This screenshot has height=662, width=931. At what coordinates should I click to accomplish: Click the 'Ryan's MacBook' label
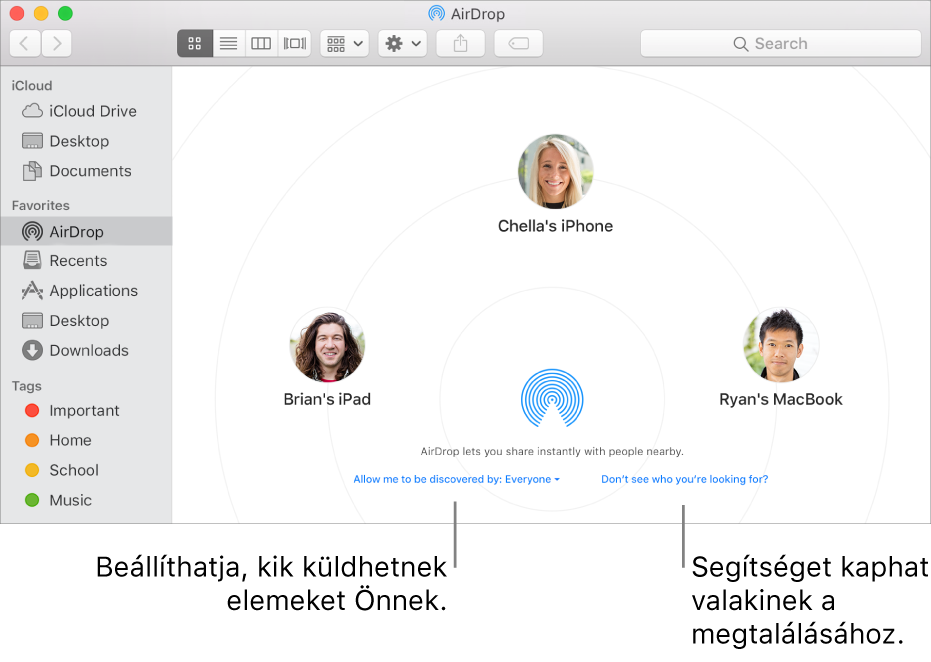(781, 400)
